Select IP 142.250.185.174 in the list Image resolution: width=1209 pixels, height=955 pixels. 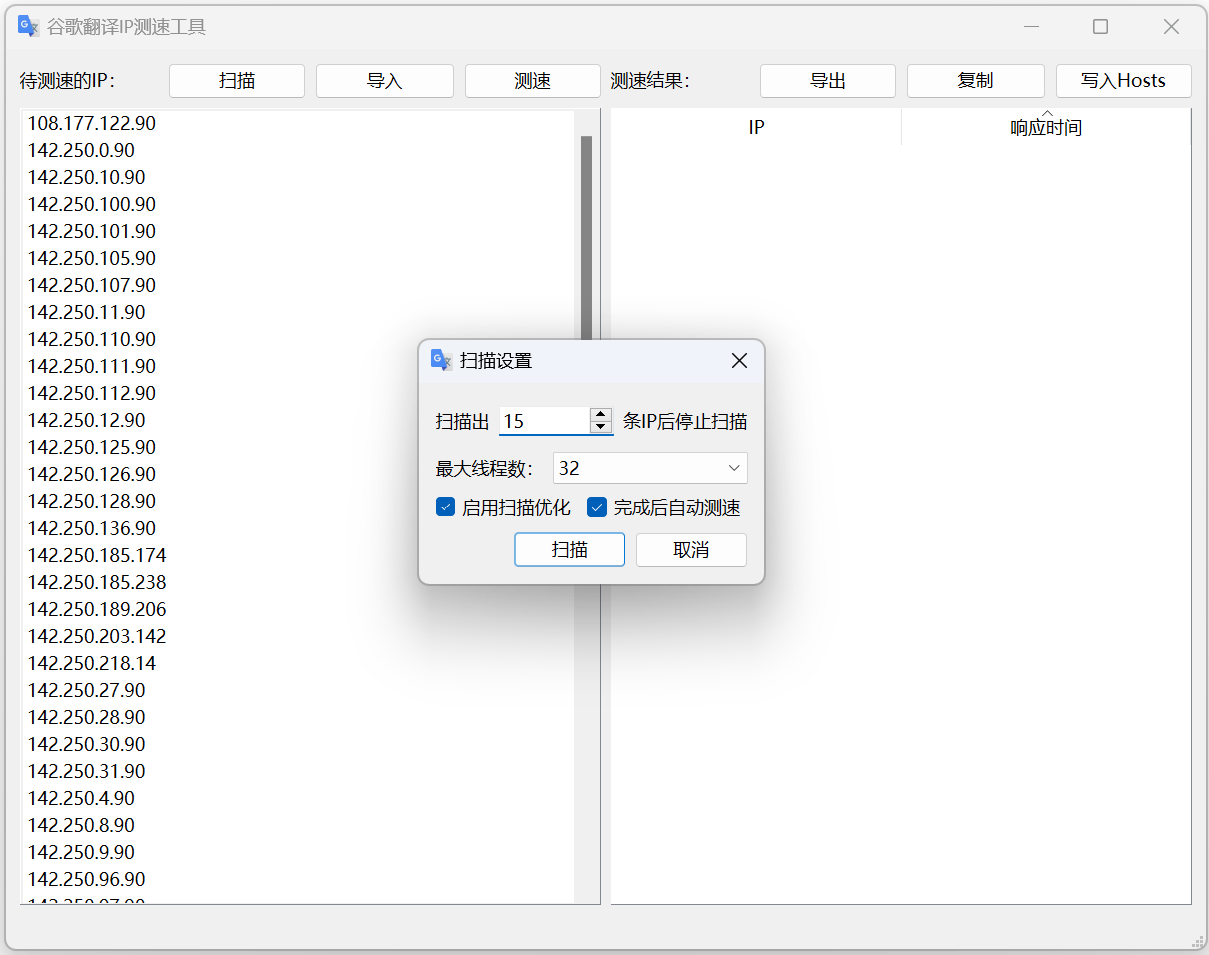(97, 555)
